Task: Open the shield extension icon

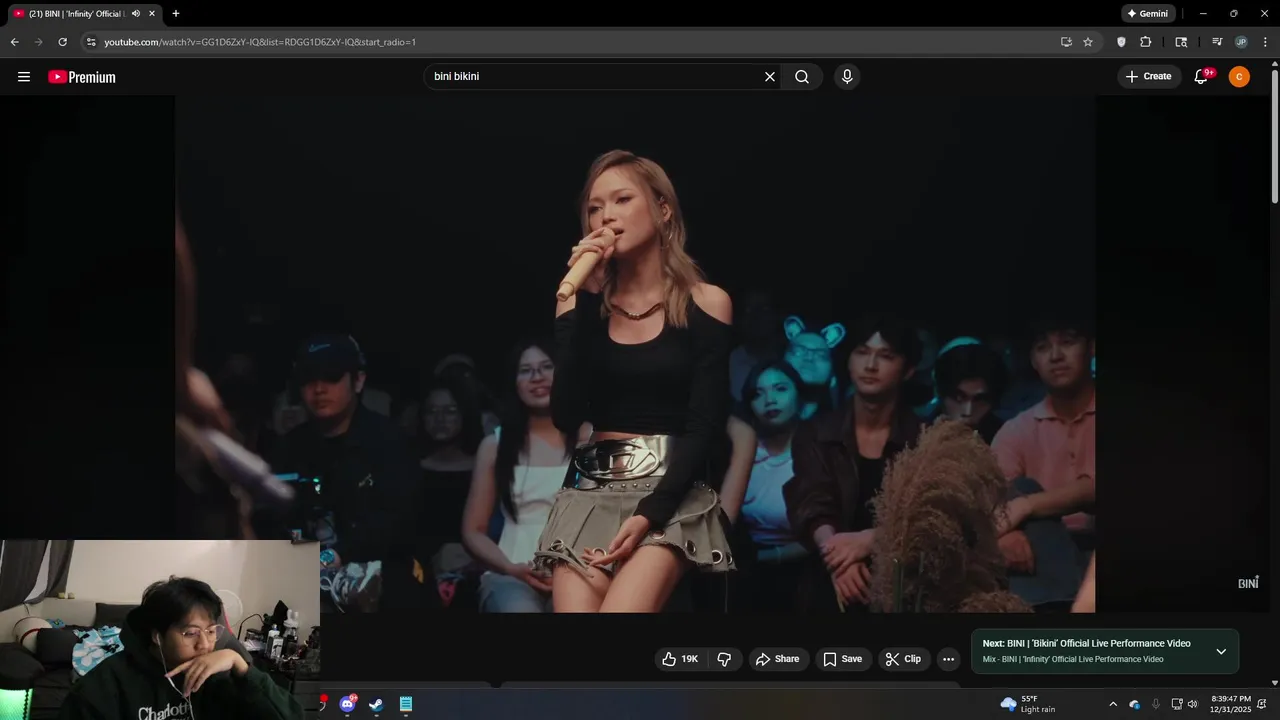Action: [x=1121, y=42]
